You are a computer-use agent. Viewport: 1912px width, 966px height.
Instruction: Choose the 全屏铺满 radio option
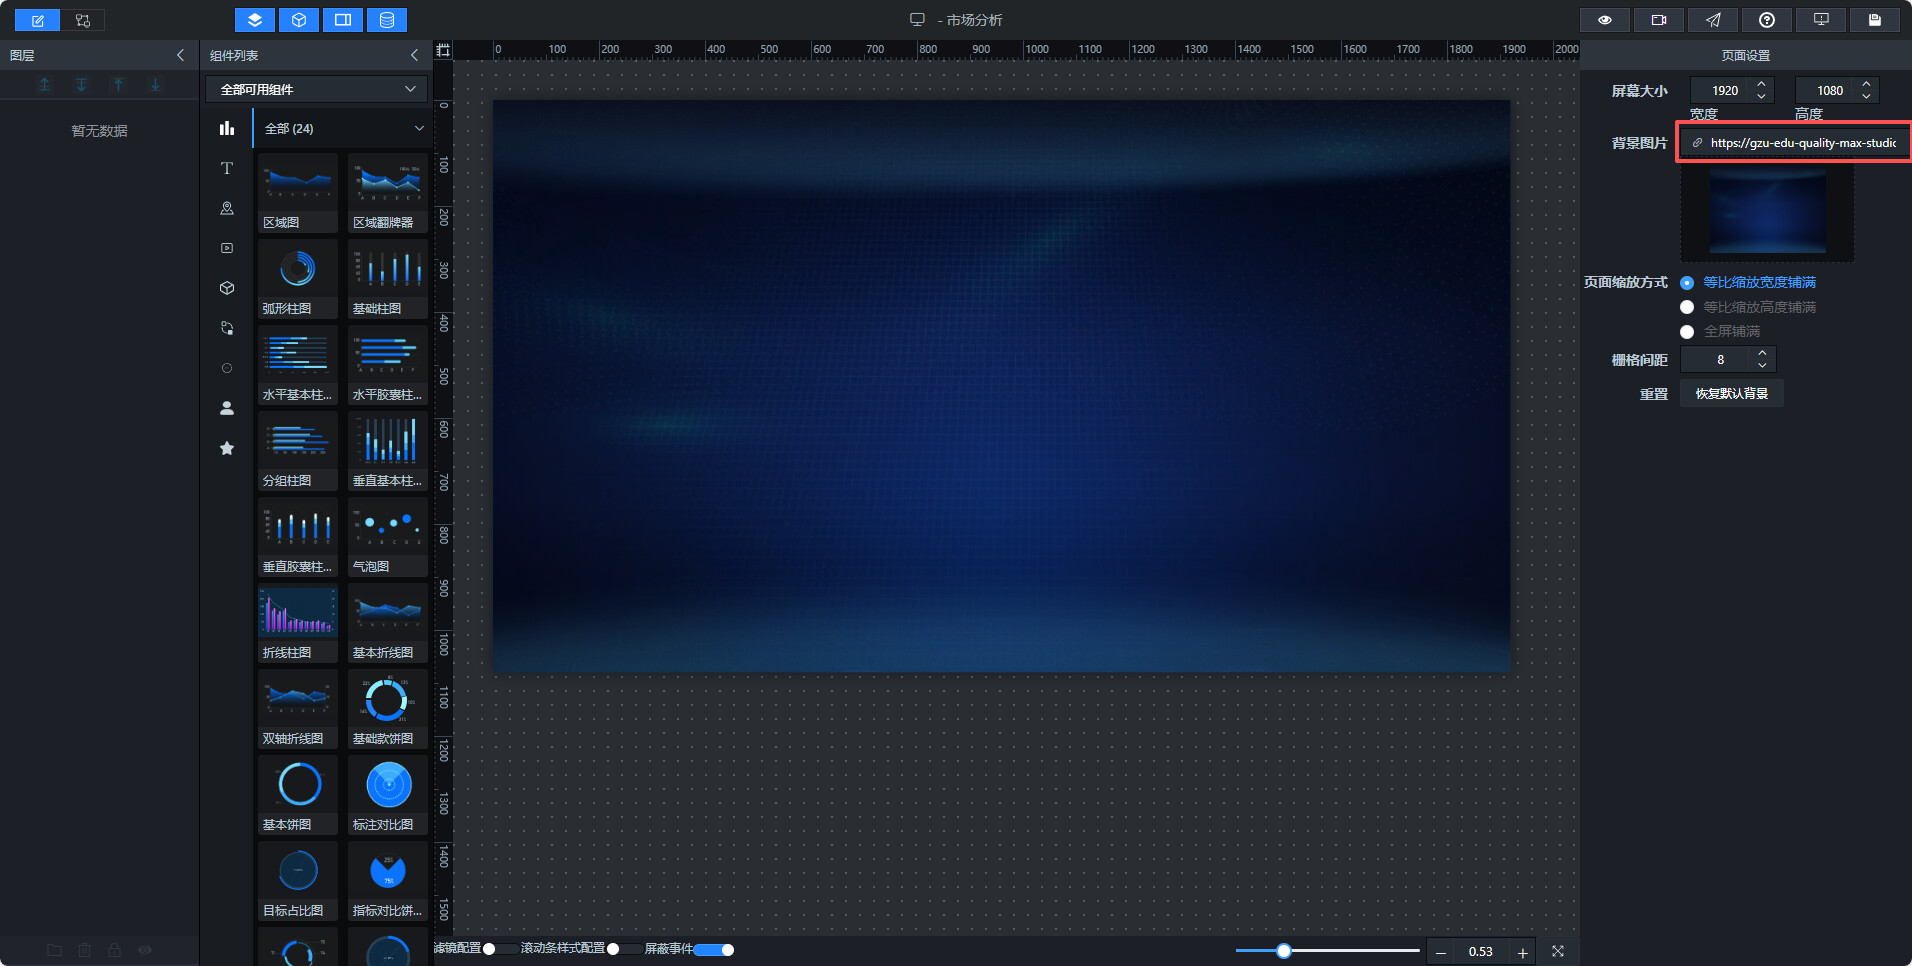tap(1687, 331)
